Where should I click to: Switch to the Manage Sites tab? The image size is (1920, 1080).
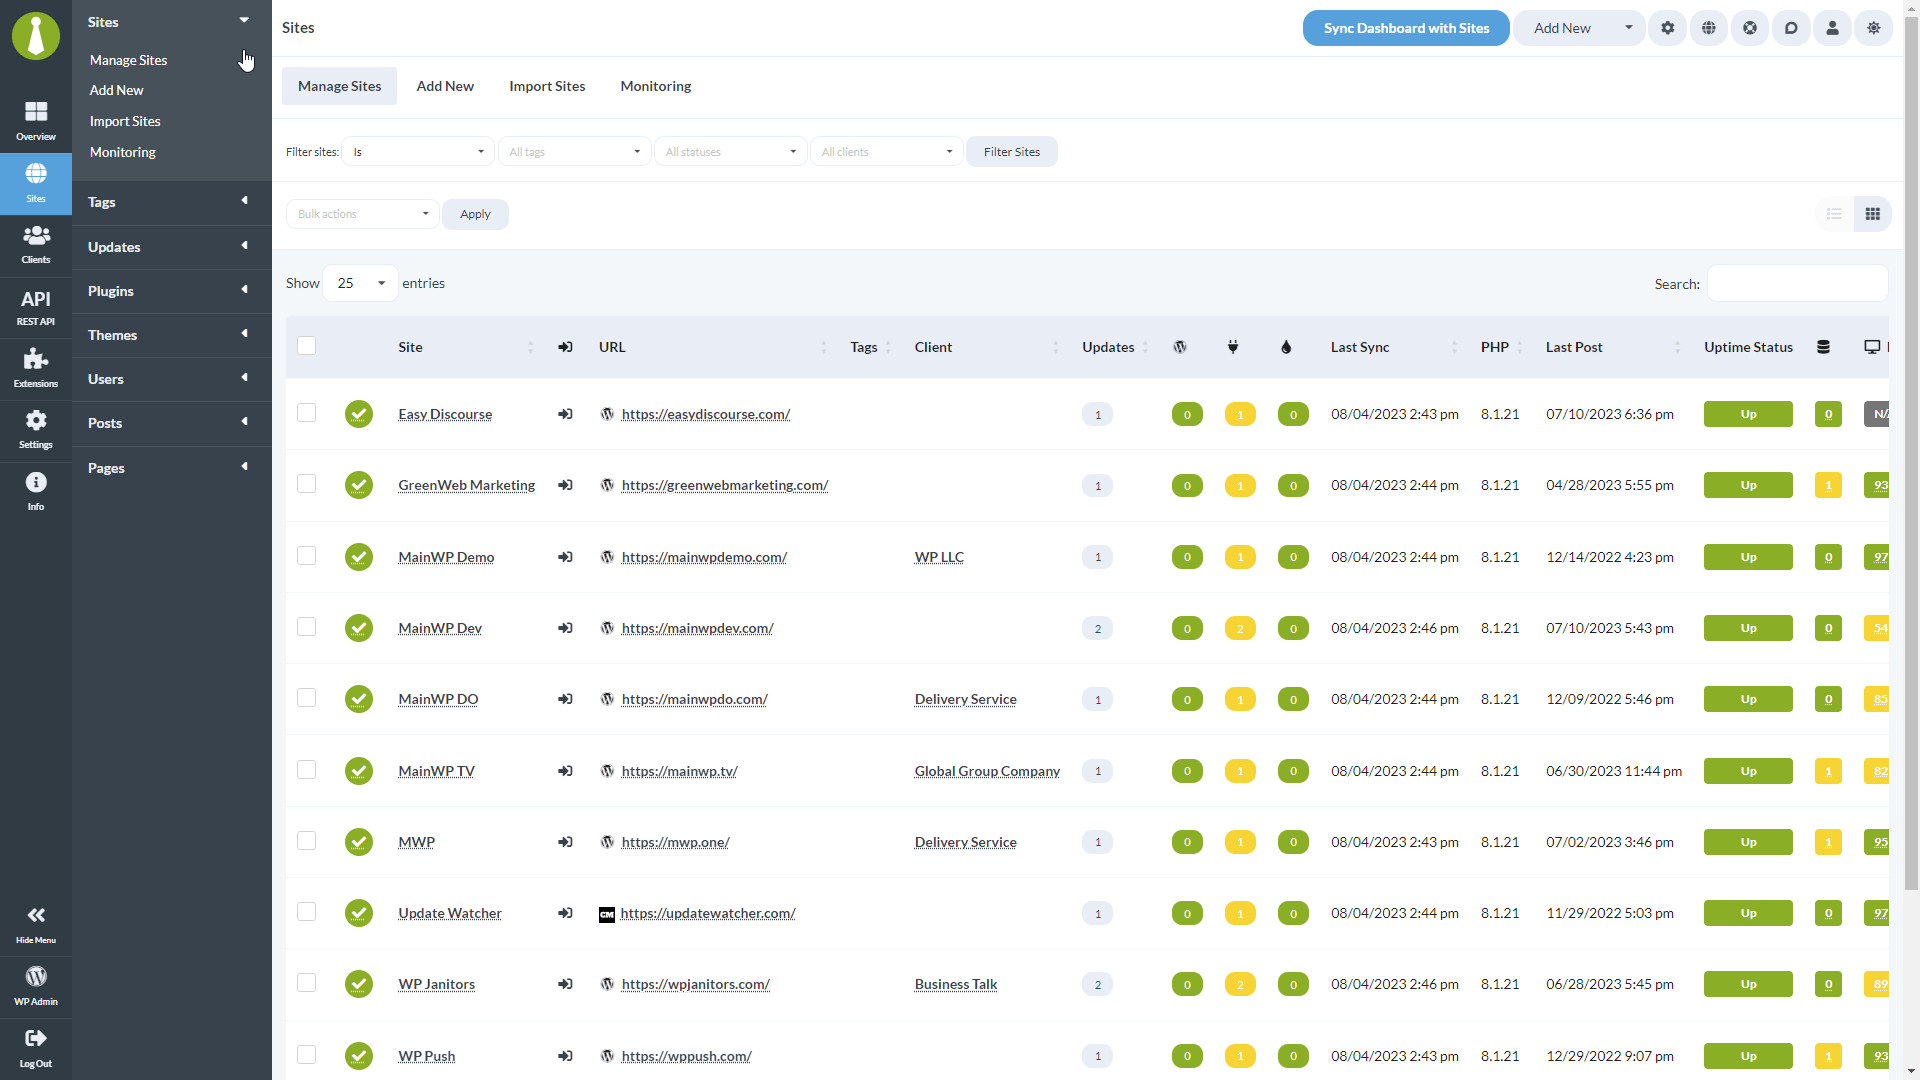(x=339, y=86)
